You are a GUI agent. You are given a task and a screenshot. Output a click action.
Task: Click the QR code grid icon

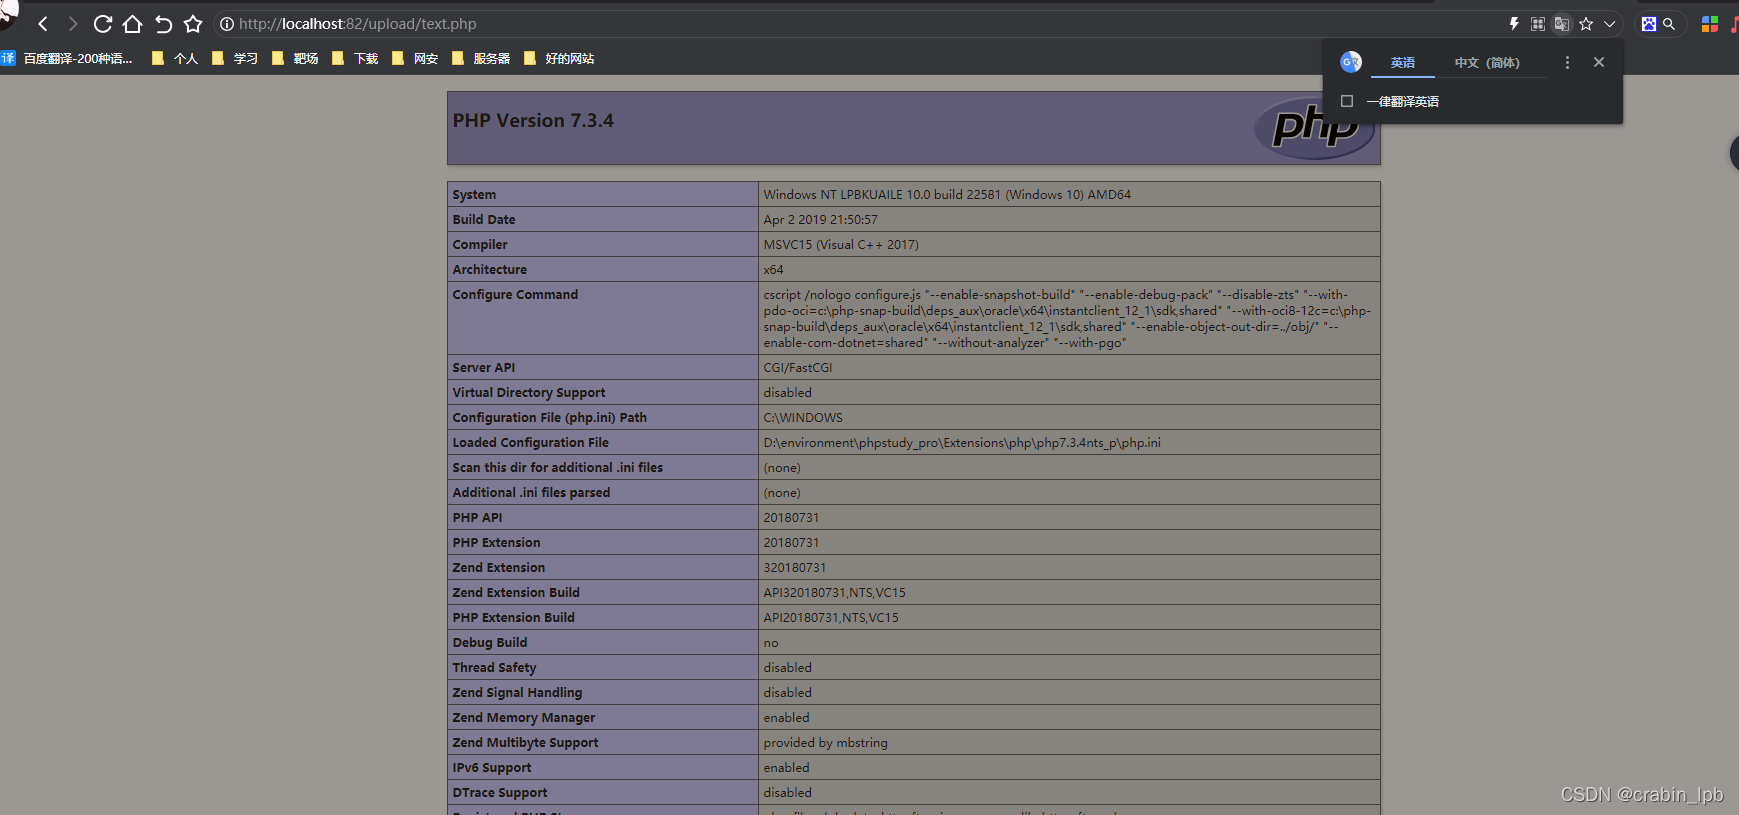[1538, 24]
